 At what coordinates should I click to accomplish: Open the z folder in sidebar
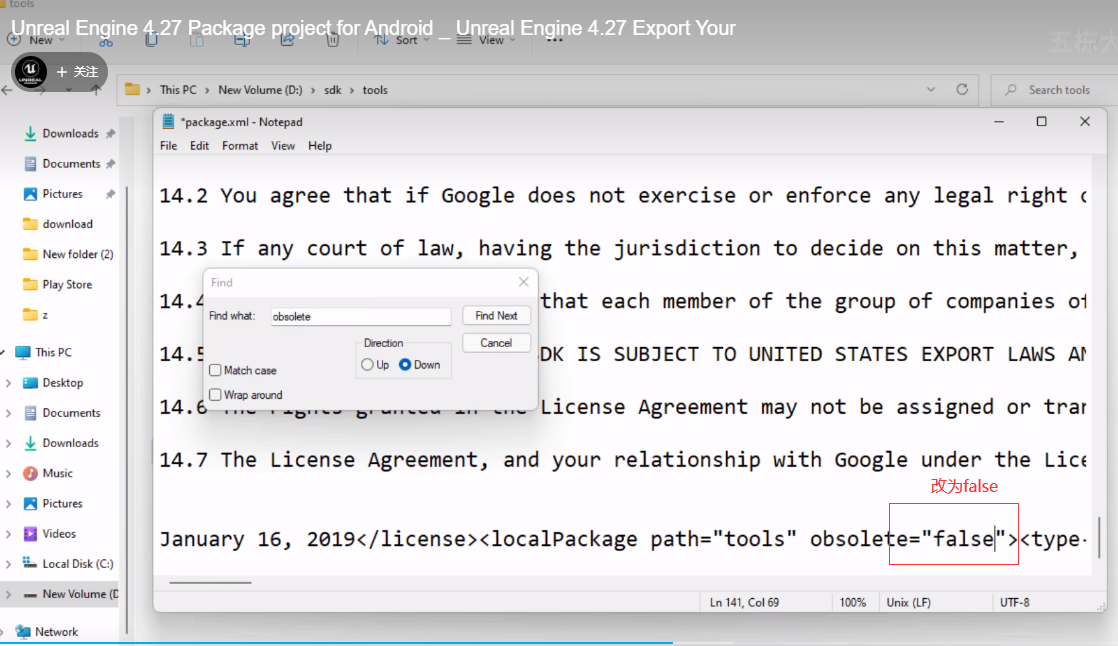36,314
